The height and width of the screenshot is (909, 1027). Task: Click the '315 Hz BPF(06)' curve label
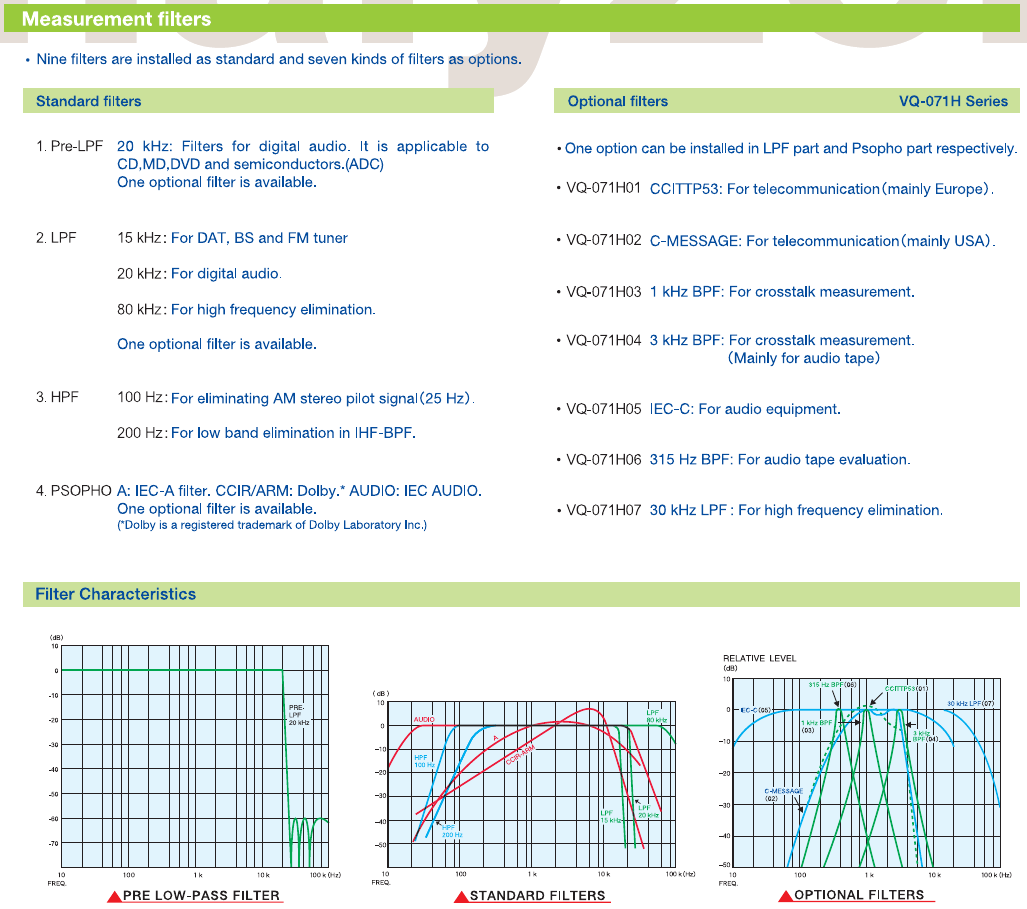click(x=832, y=685)
